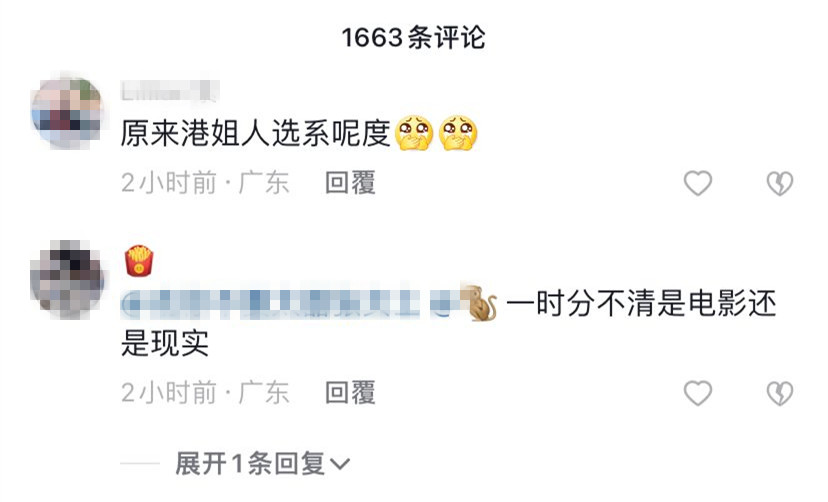Reply to the 一时分不清是电影还是现实 comment
The width and height of the screenshot is (828, 502).
tap(350, 393)
